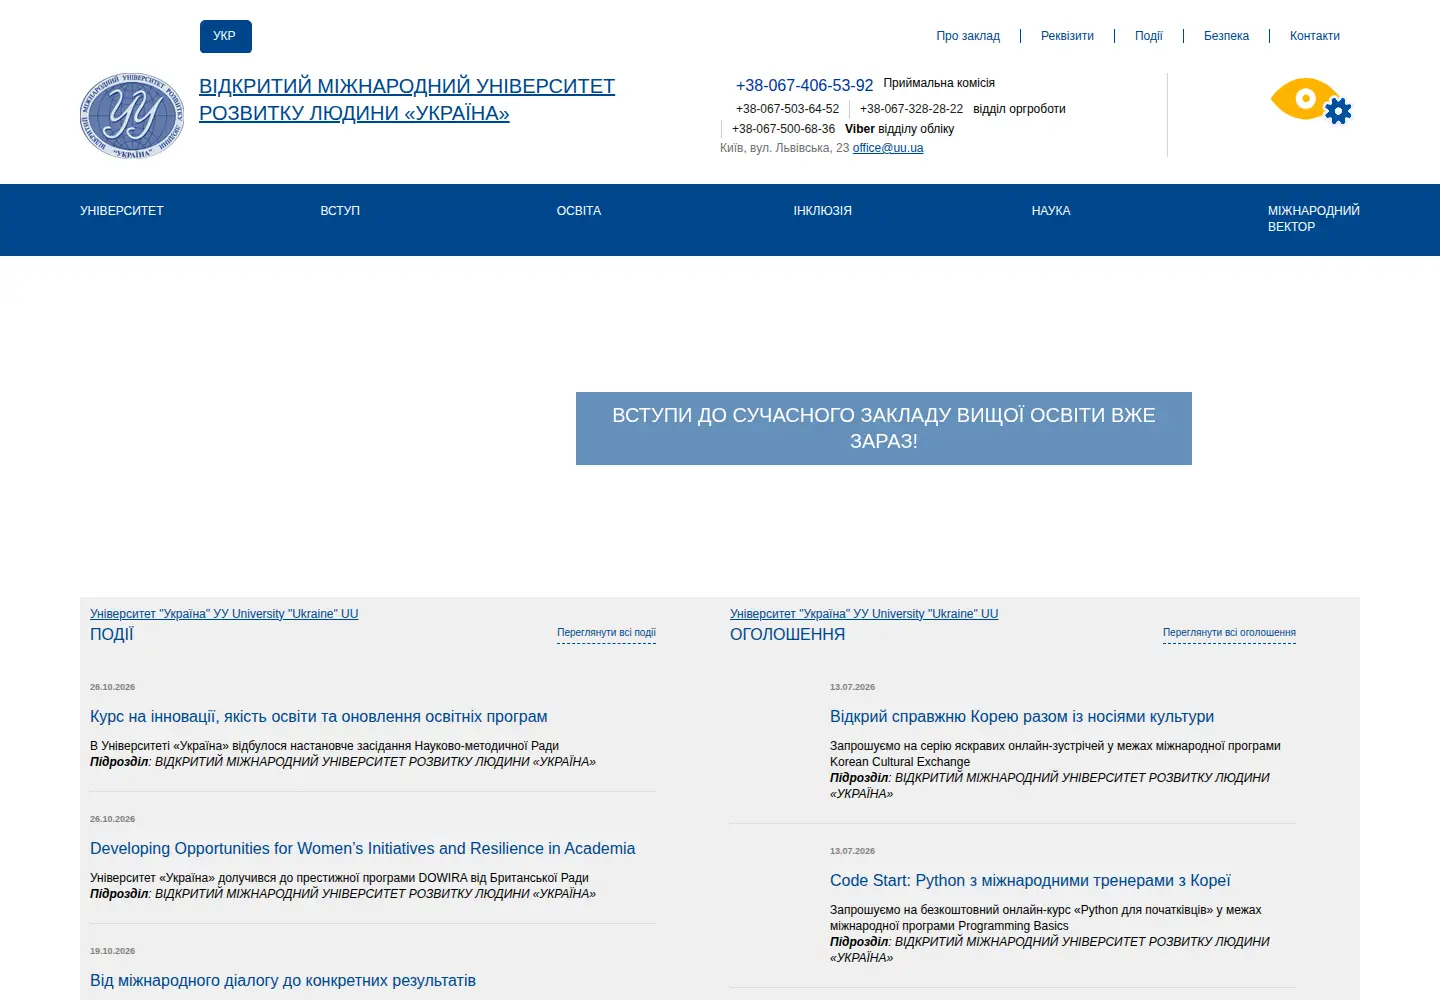Click the university name title link

407,100
